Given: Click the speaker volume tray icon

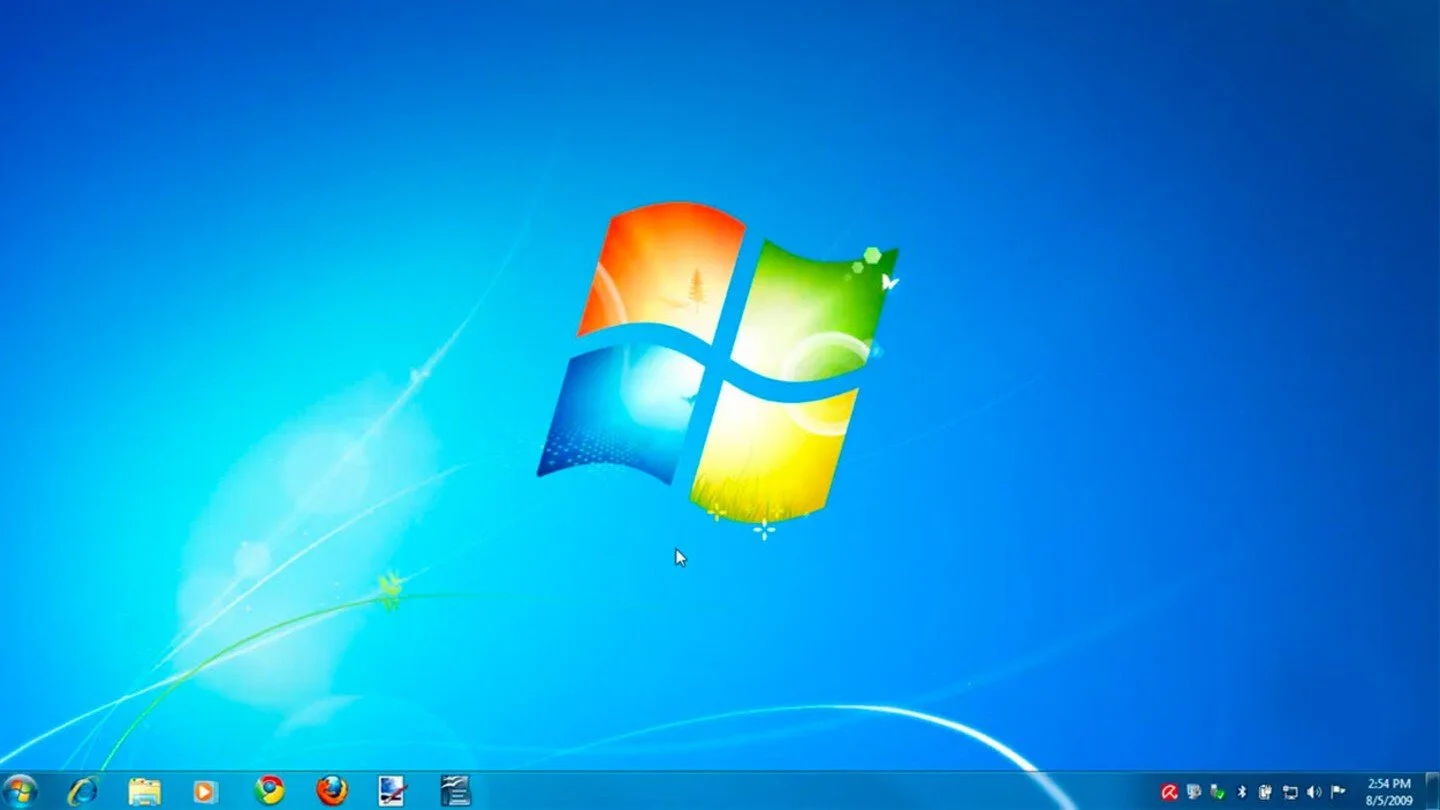Looking at the screenshot, I should coord(1314,792).
